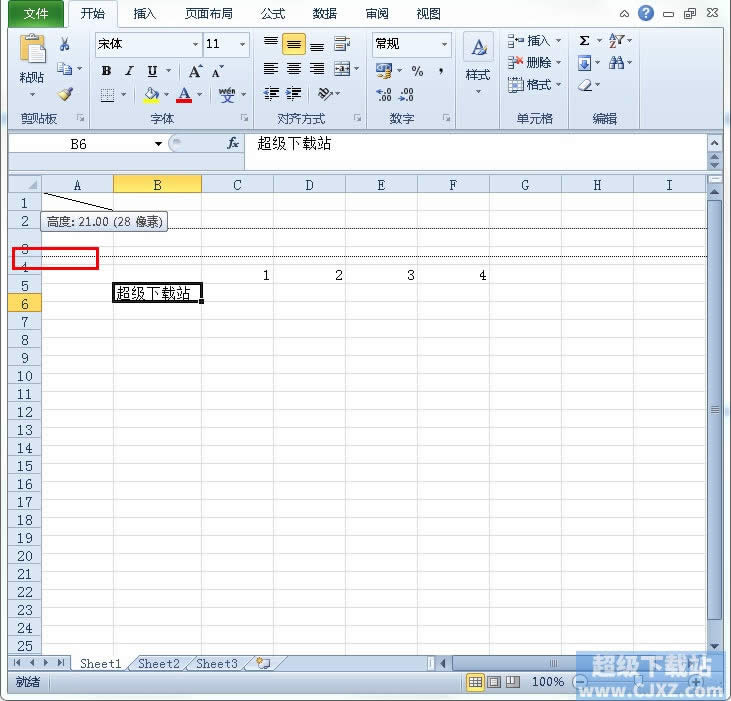This screenshot has width=731, height=701.
Task: Toggle bold formatting
Action: 106,70
